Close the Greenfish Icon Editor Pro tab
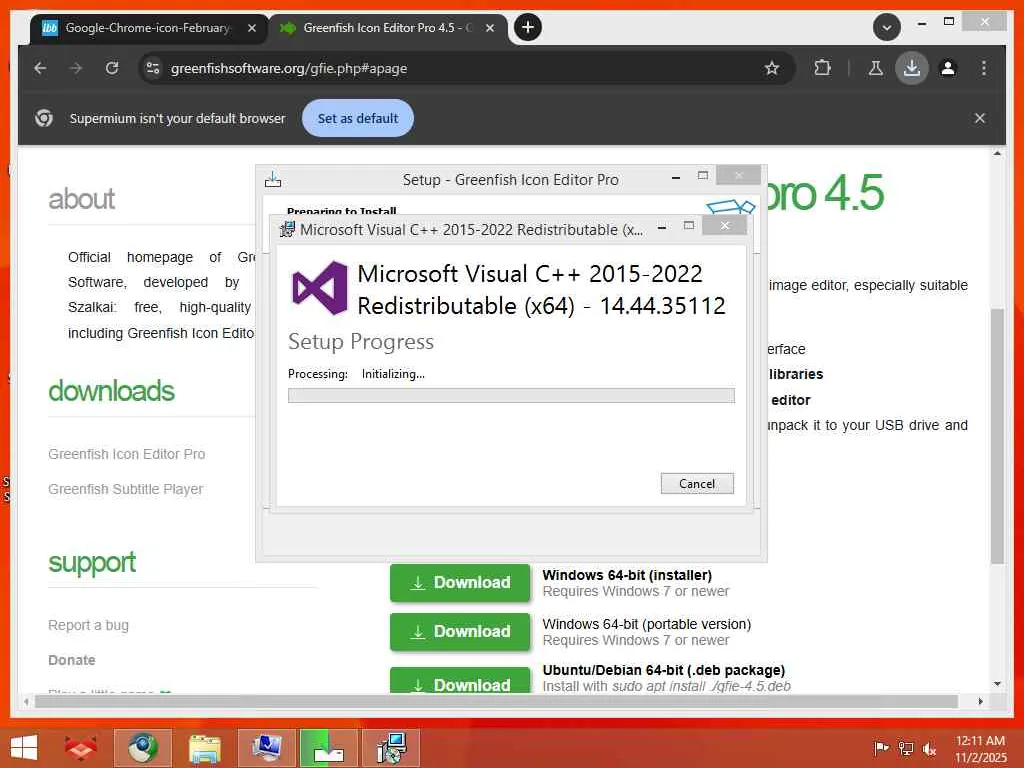Screen dimensions: 1024x768 (x=490, y=28)
